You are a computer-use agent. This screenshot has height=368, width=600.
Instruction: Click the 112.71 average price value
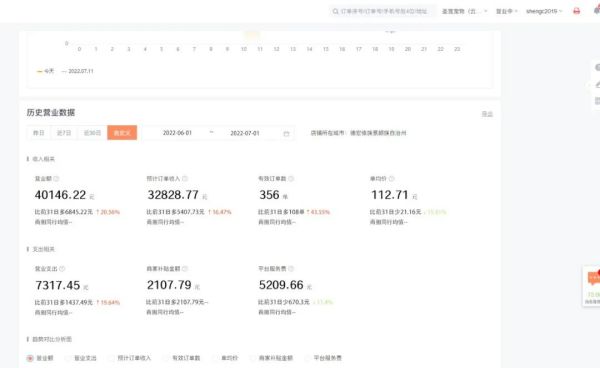click(x=390, y=195)
